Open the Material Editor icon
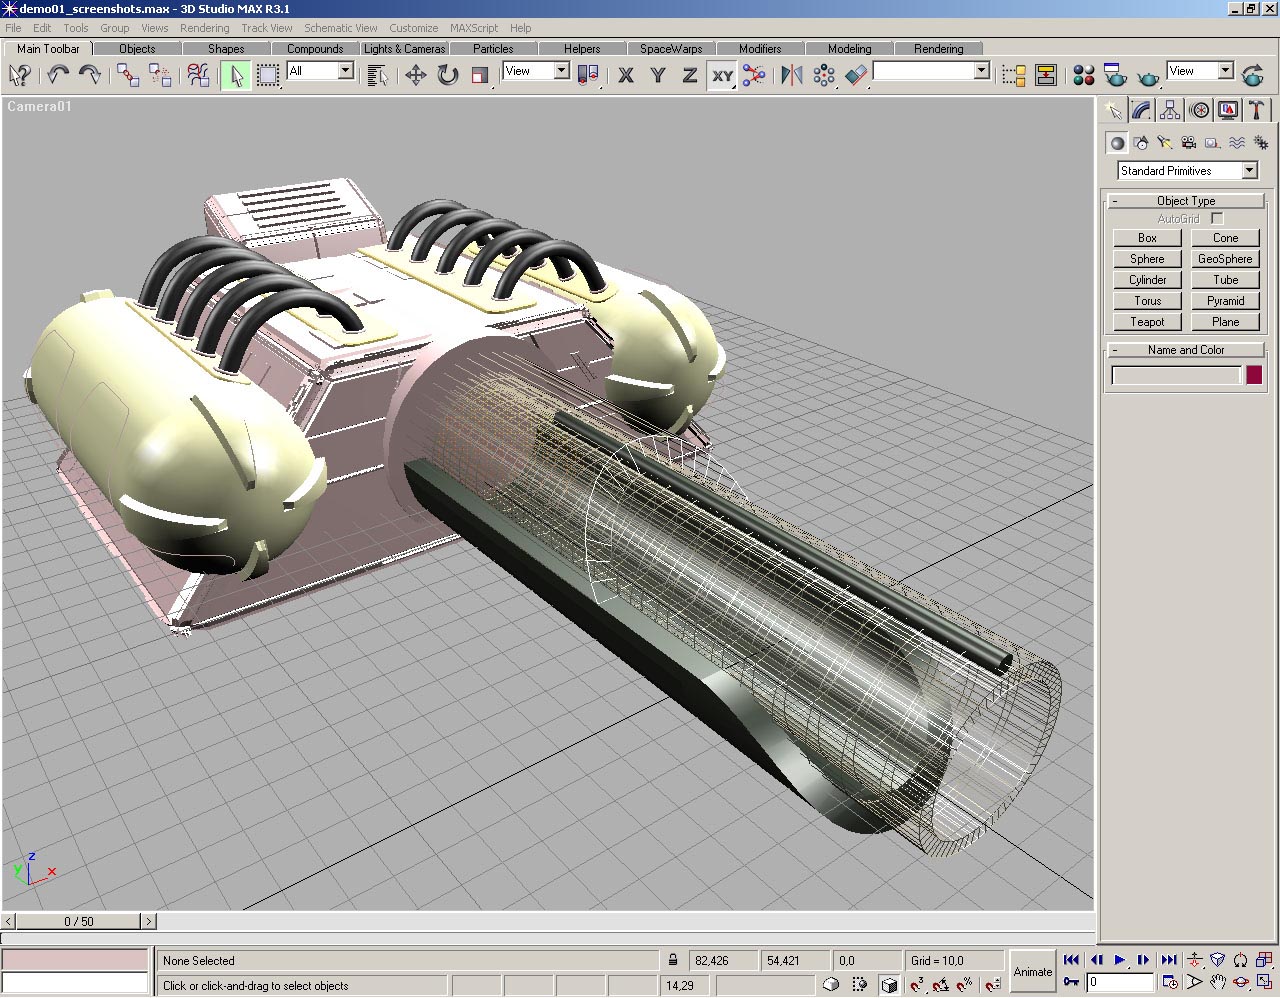The height and width of the screenshot is (998, 1280). coord(1083,75)
